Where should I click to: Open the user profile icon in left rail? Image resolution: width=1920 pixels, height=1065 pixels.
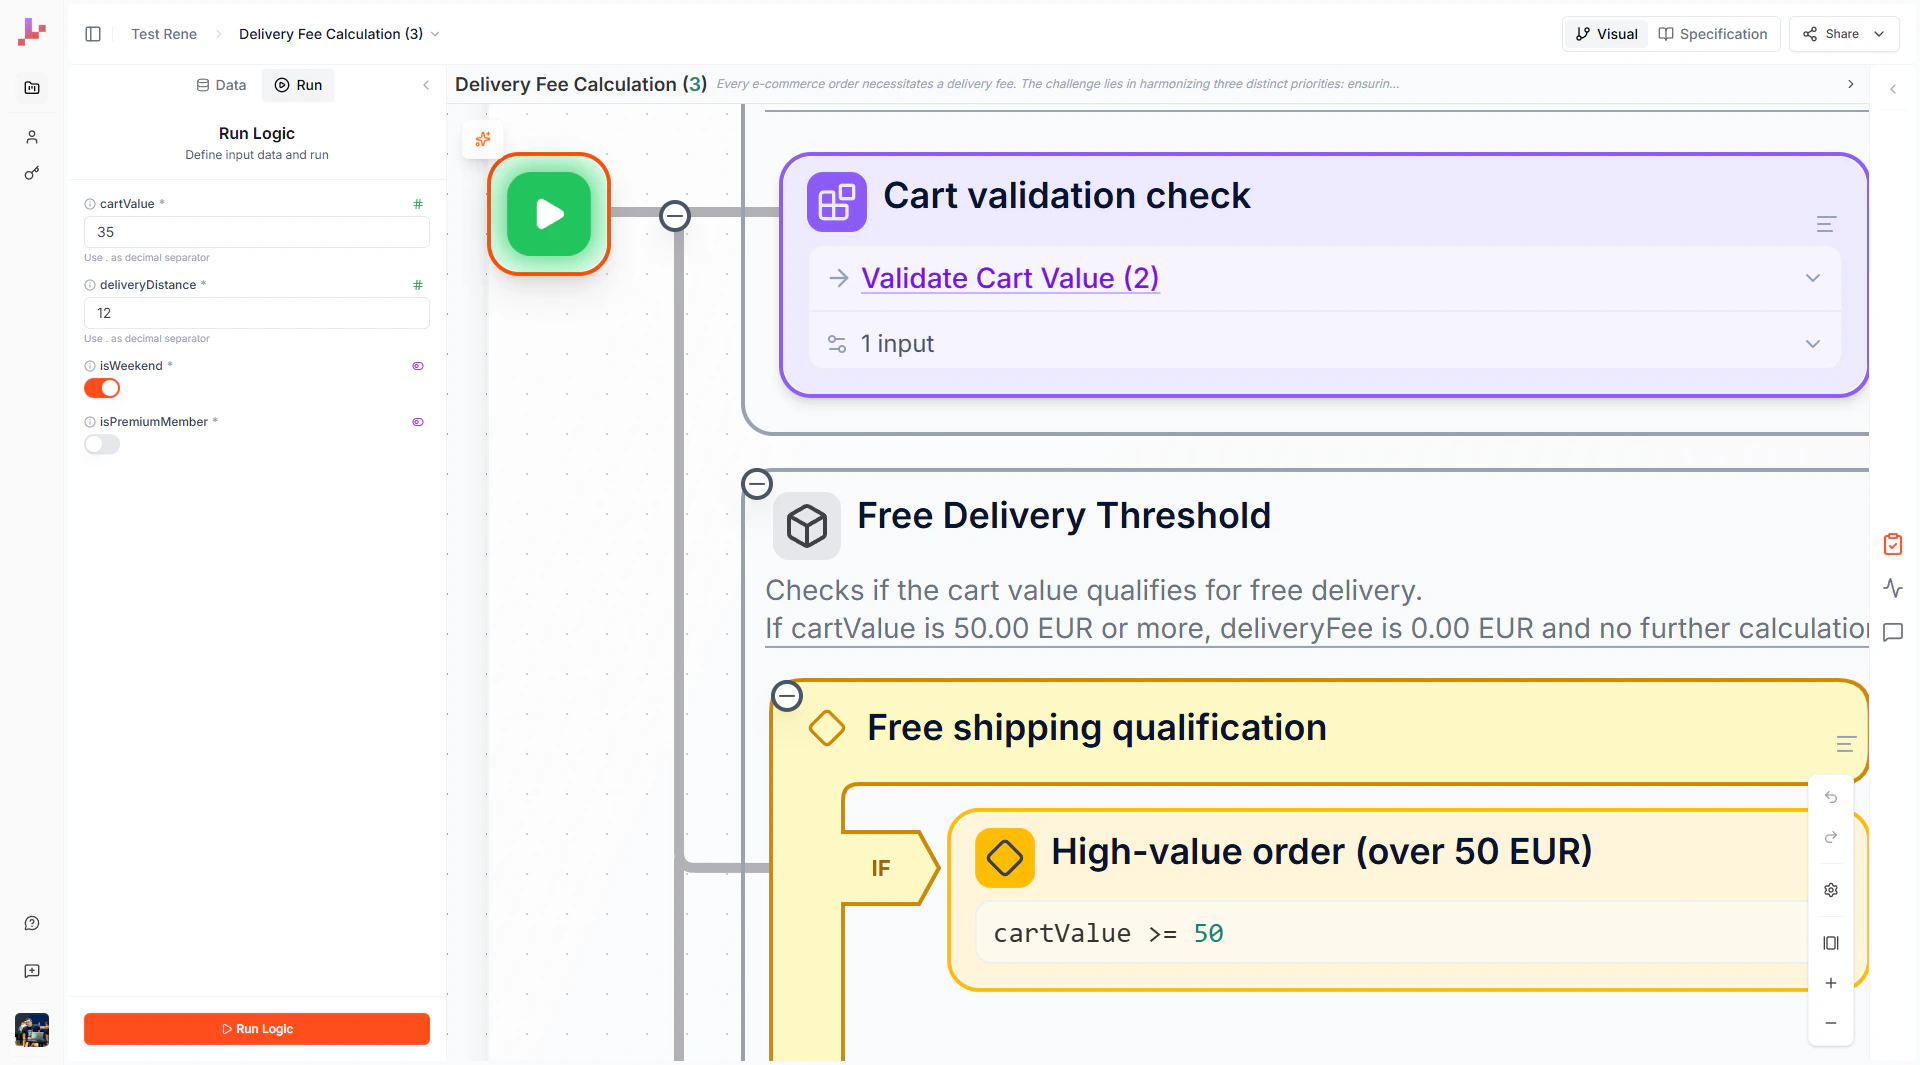point(32,137)
